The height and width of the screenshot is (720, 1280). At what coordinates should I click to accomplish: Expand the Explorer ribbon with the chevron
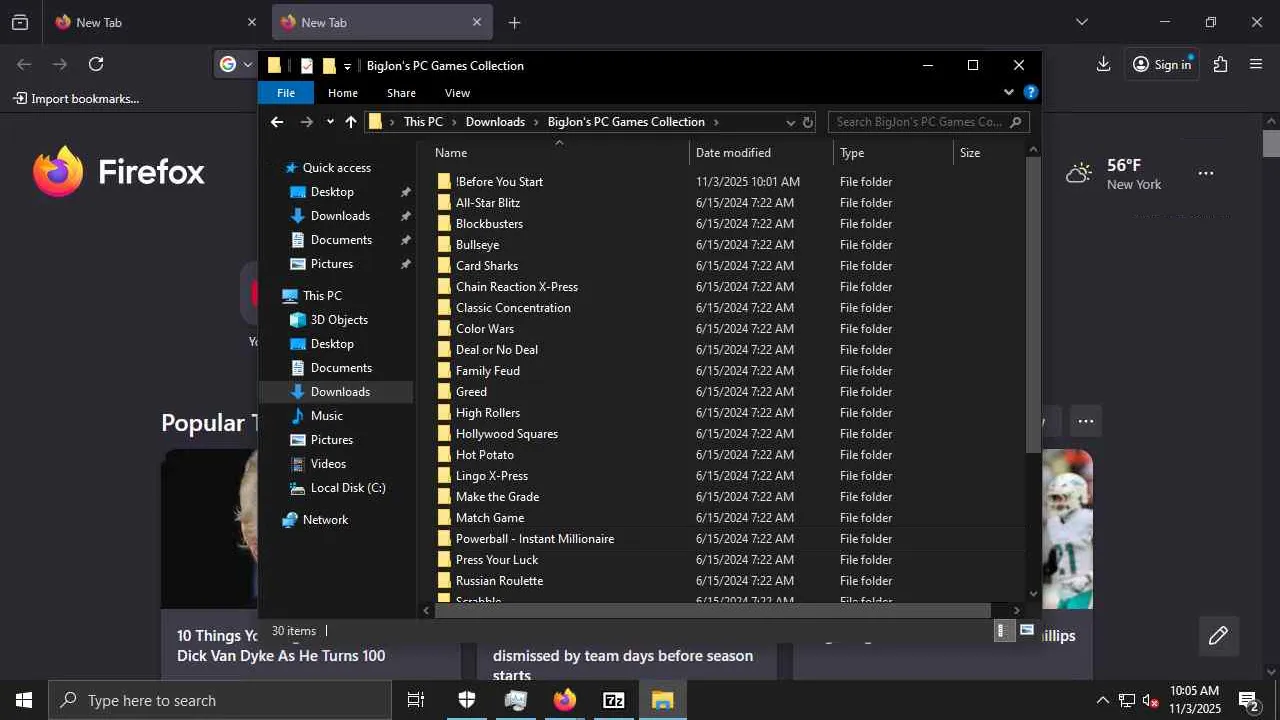[x=1008, y=92]
